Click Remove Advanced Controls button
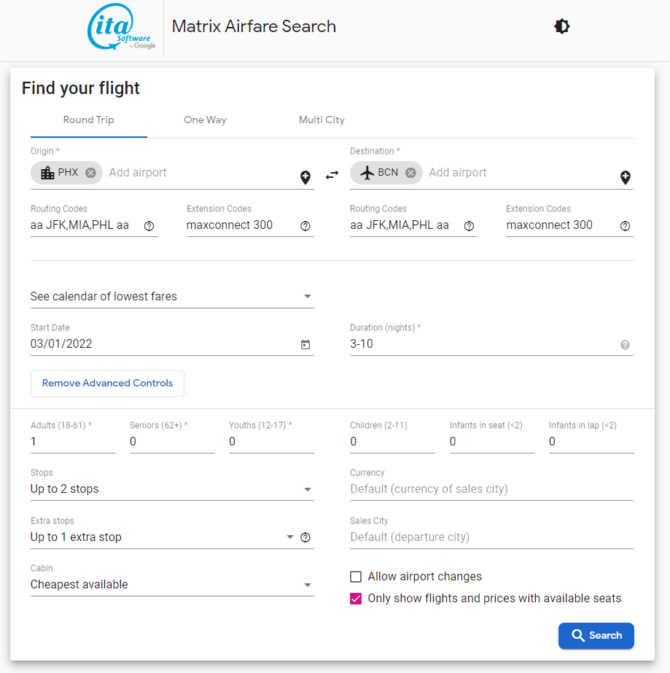 [x=107, y=383]
